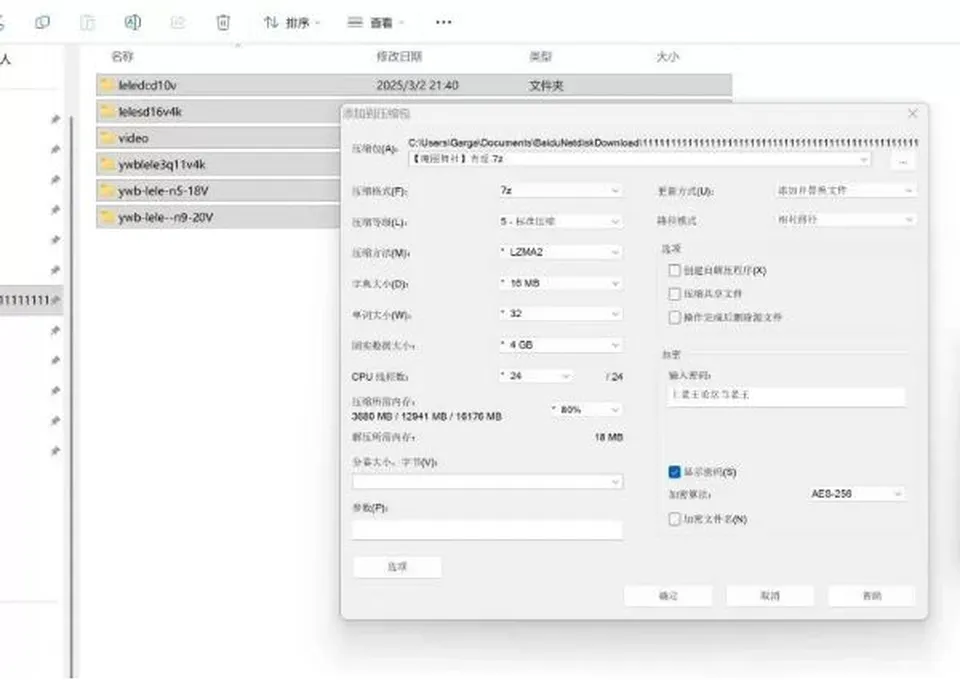Open the three-dot more options menu
960x680 pixels.
(x=443, y=23)
